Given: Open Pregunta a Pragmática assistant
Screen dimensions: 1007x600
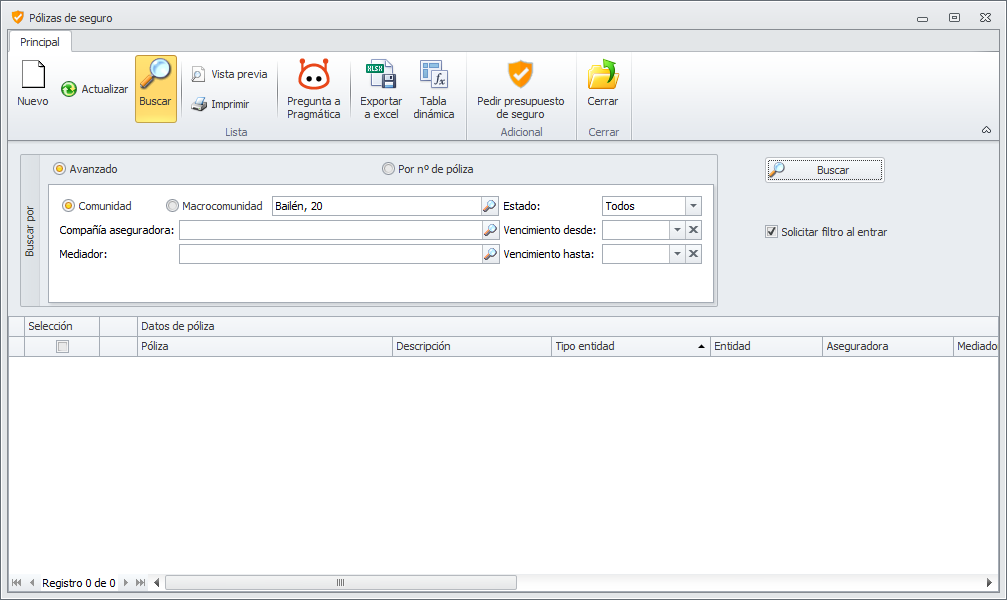Looking at the screenshot, I should (313, 89).
